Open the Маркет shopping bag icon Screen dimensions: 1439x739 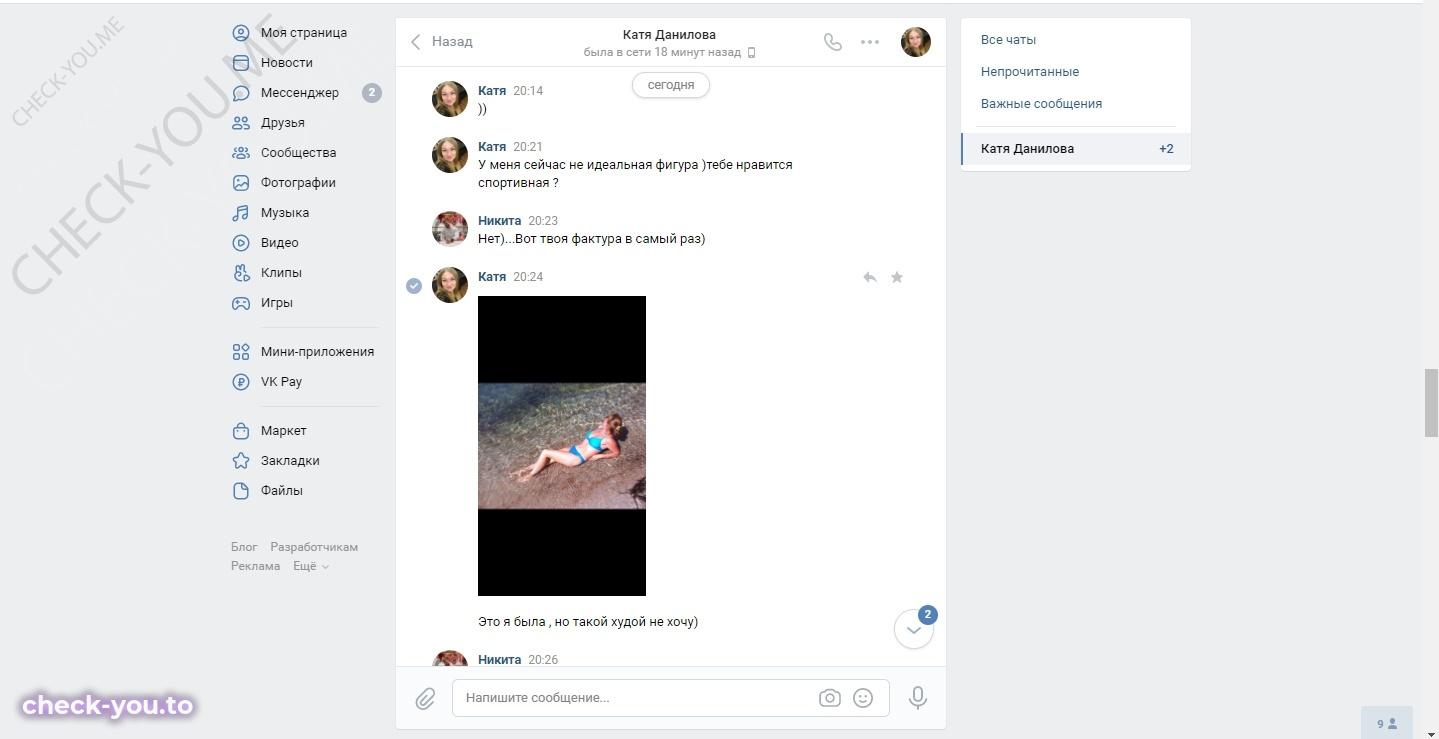[241, 431]
